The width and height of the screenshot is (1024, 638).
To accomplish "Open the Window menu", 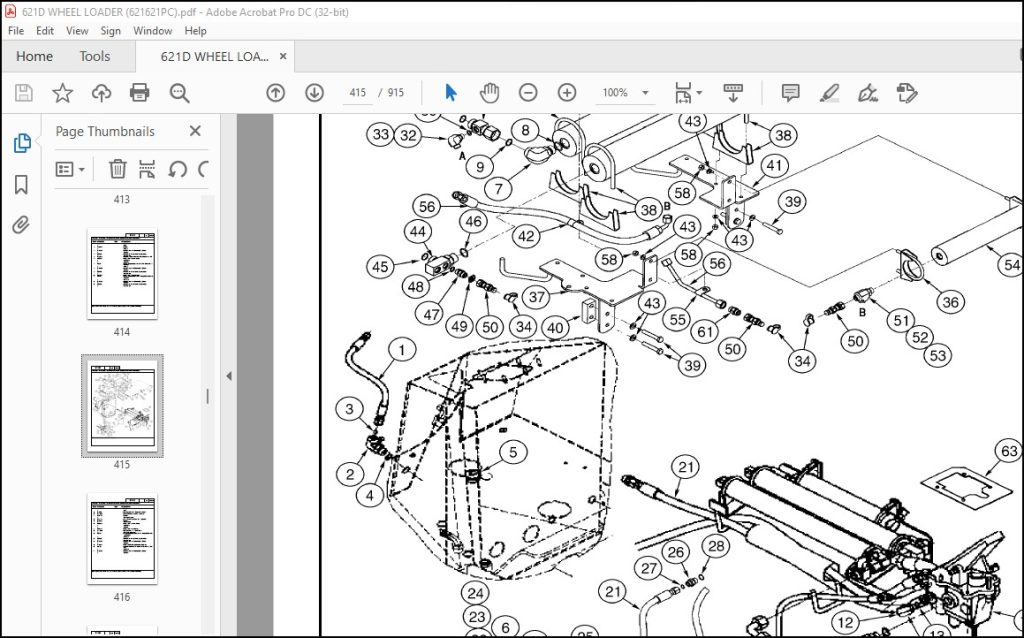I will click(152, 31).
